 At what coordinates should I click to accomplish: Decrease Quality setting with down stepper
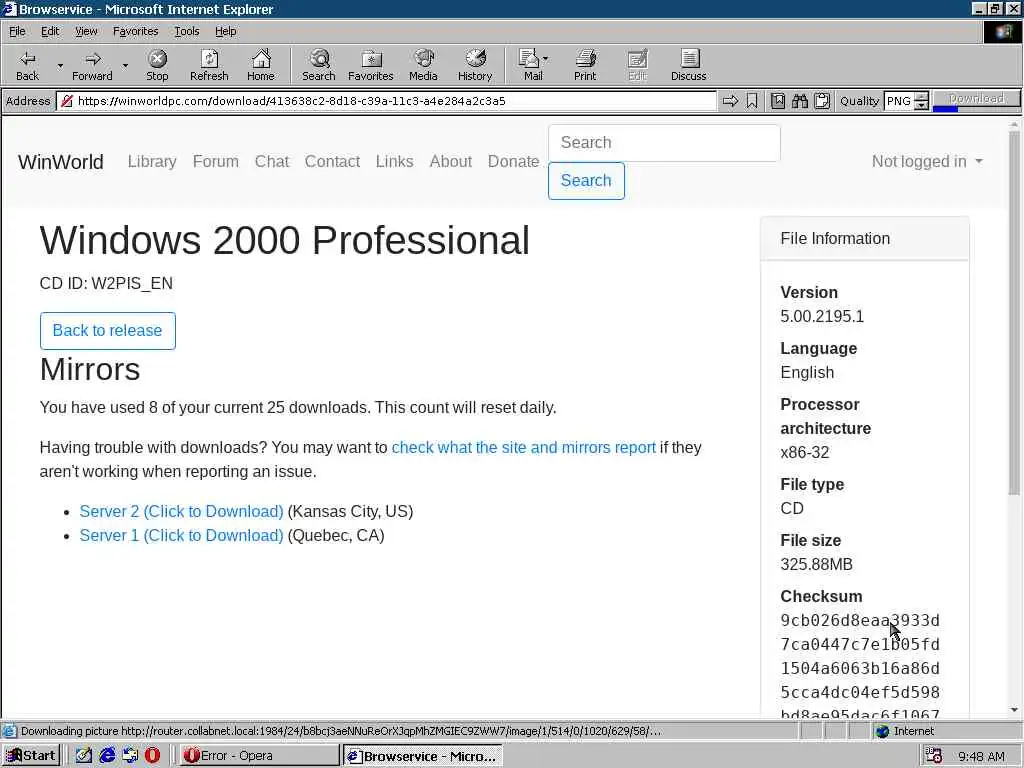921,105
